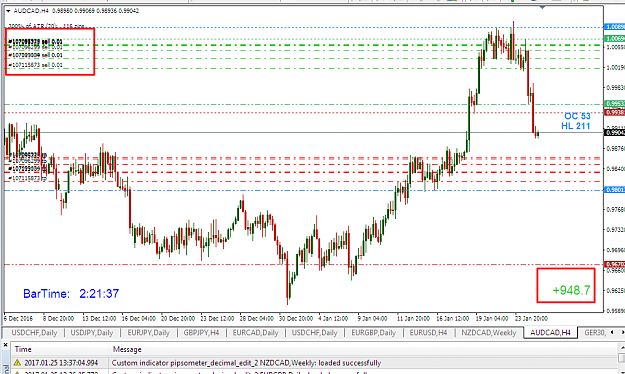
Task: Click the AUDCAD,H4 OHLC header text in the chart
Action: coord(76,11)
